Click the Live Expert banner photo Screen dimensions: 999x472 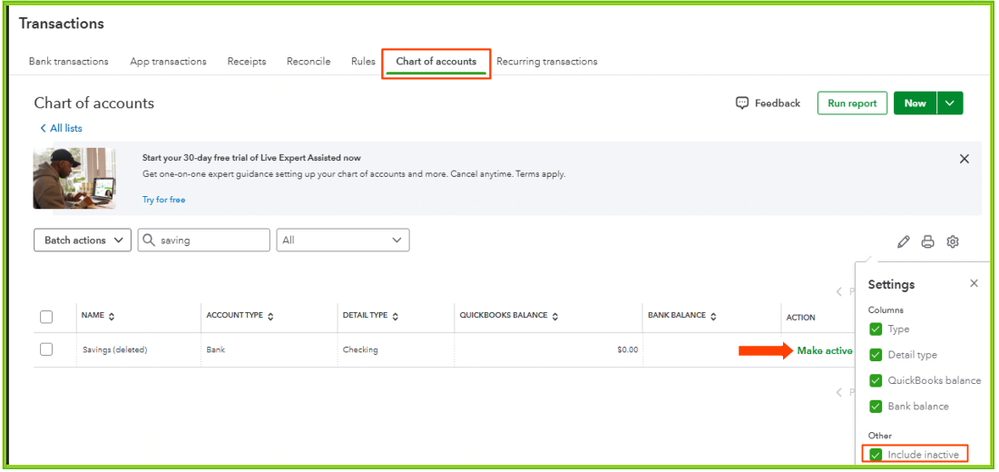(75, 178)
